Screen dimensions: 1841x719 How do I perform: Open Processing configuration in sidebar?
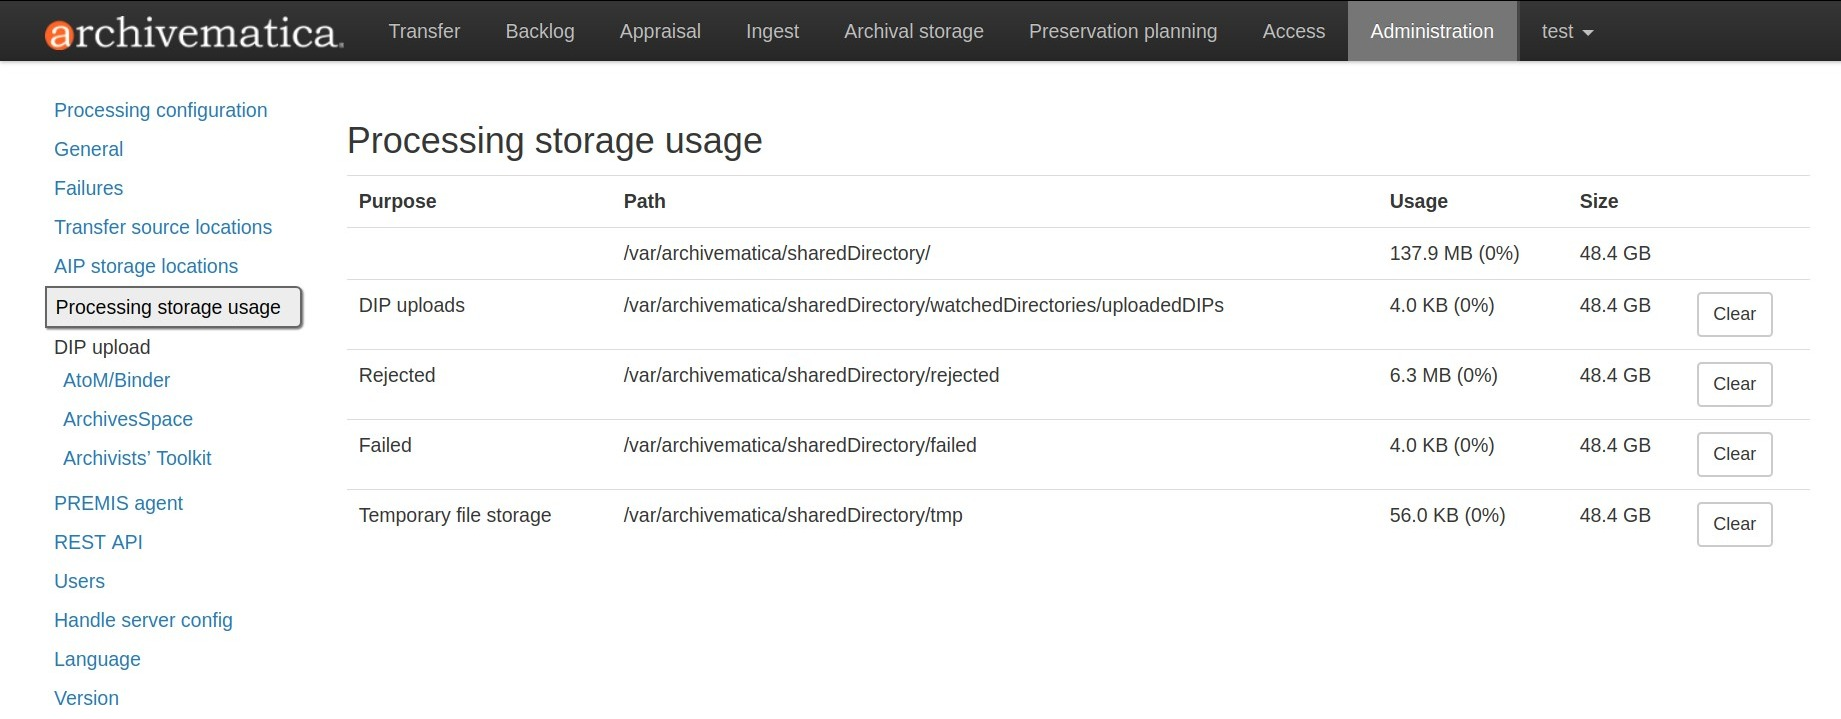tap(160, 110)
